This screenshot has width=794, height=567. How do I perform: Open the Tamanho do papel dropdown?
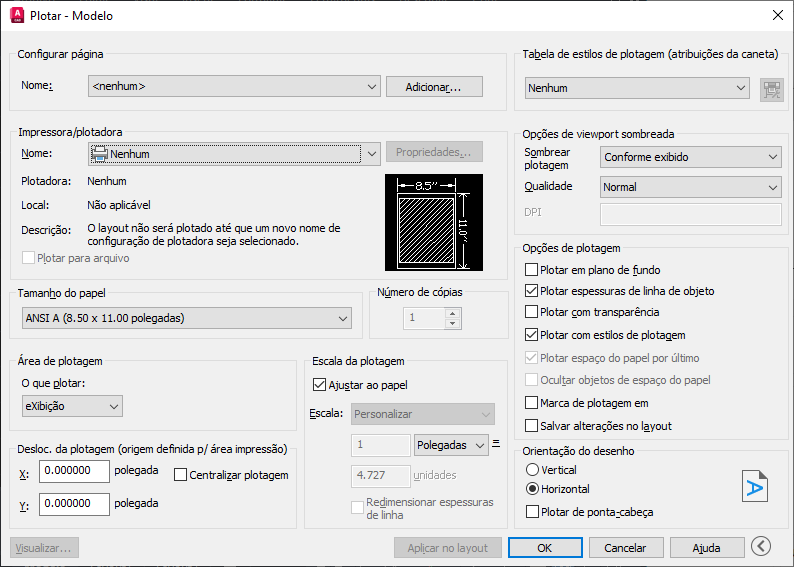click(x=187, y=318)
